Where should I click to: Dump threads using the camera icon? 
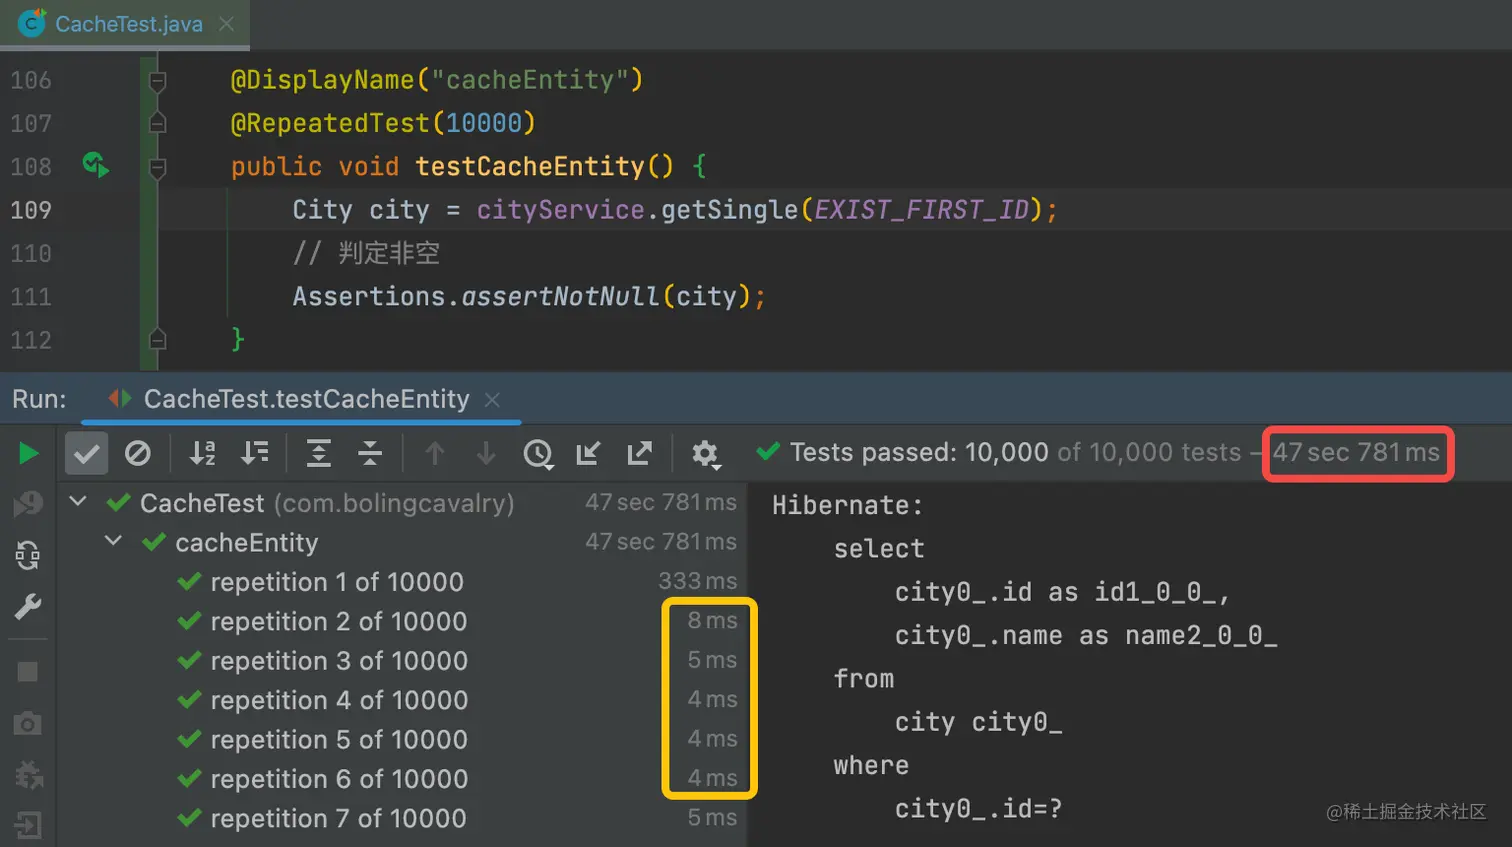28,723
